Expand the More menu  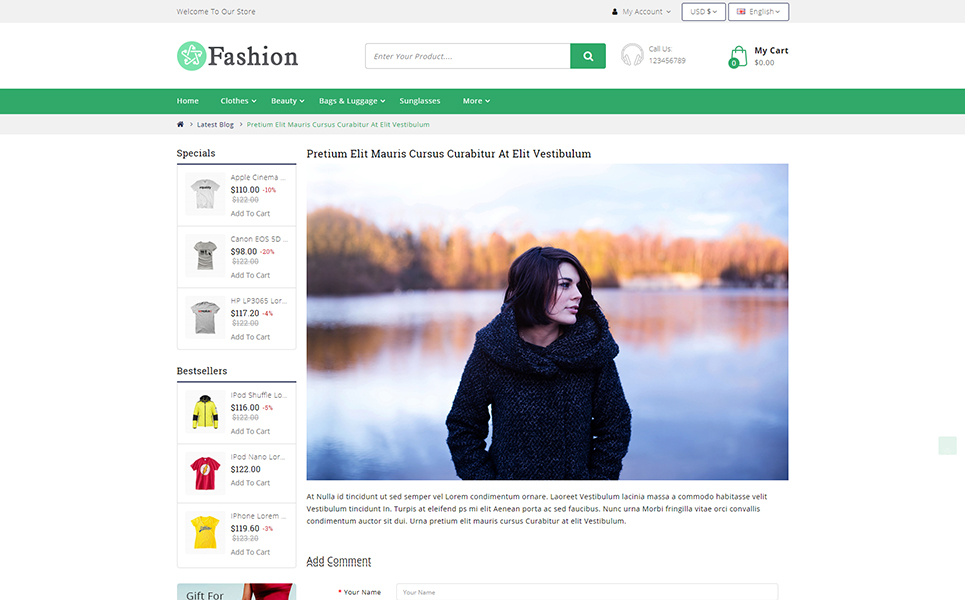476,101
